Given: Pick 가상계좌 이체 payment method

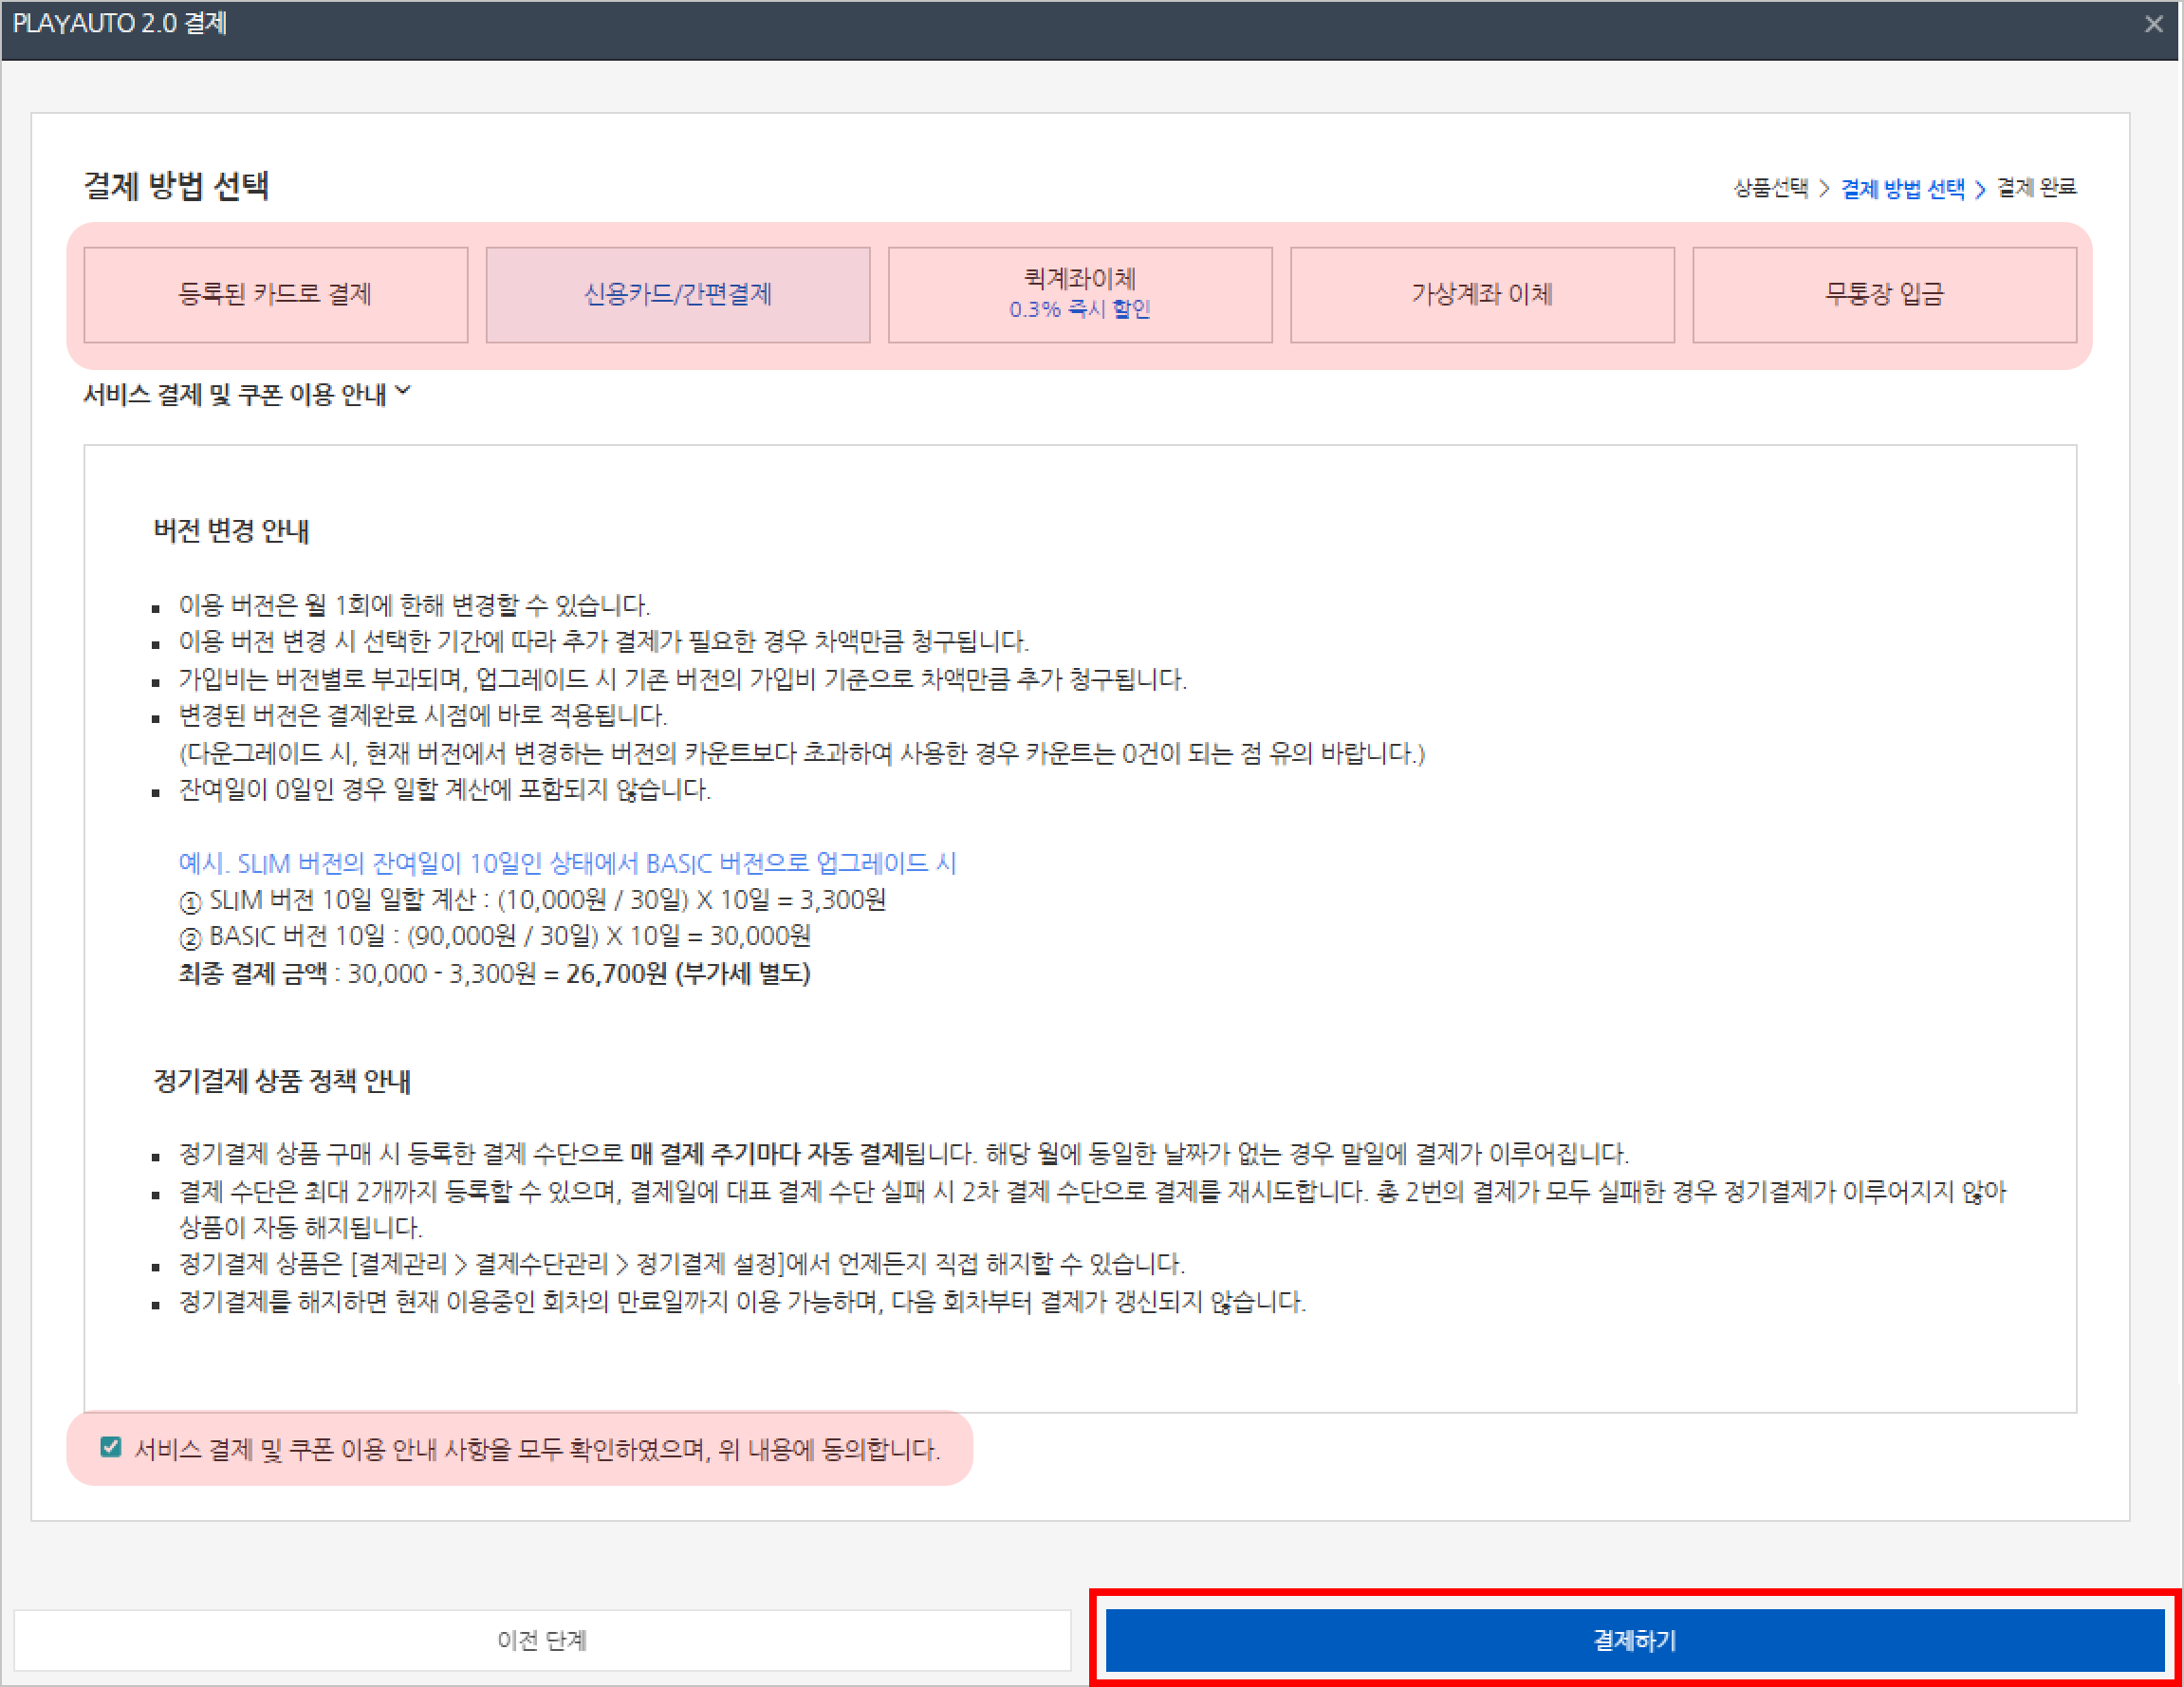Looking at the screenshot, I should tap(1481, 294).
